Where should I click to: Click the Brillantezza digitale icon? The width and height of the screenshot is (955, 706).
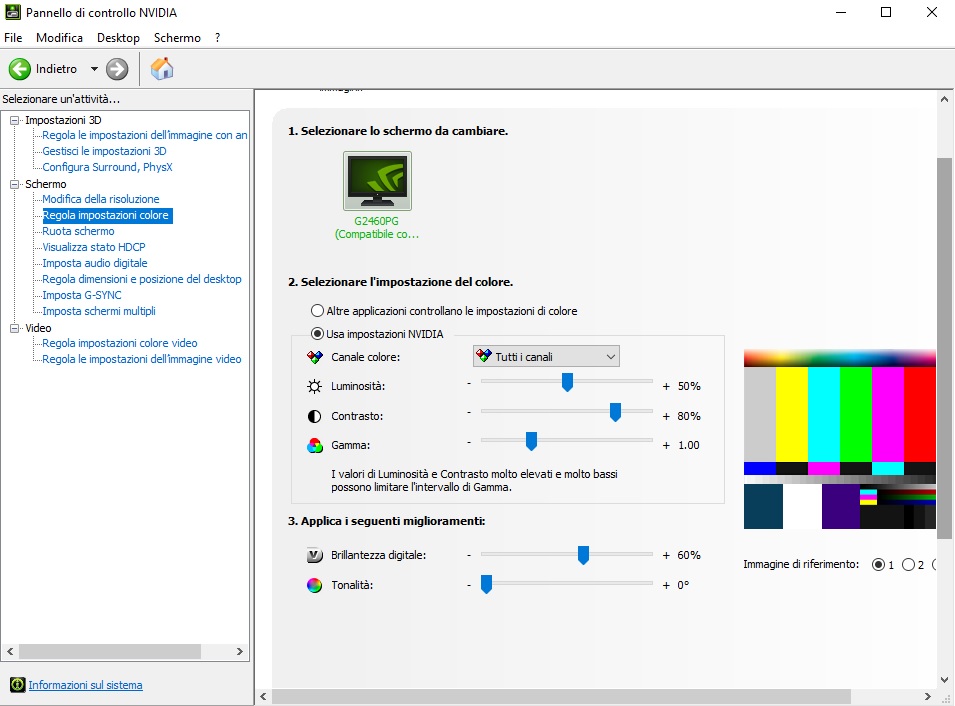tap(314, 556)
